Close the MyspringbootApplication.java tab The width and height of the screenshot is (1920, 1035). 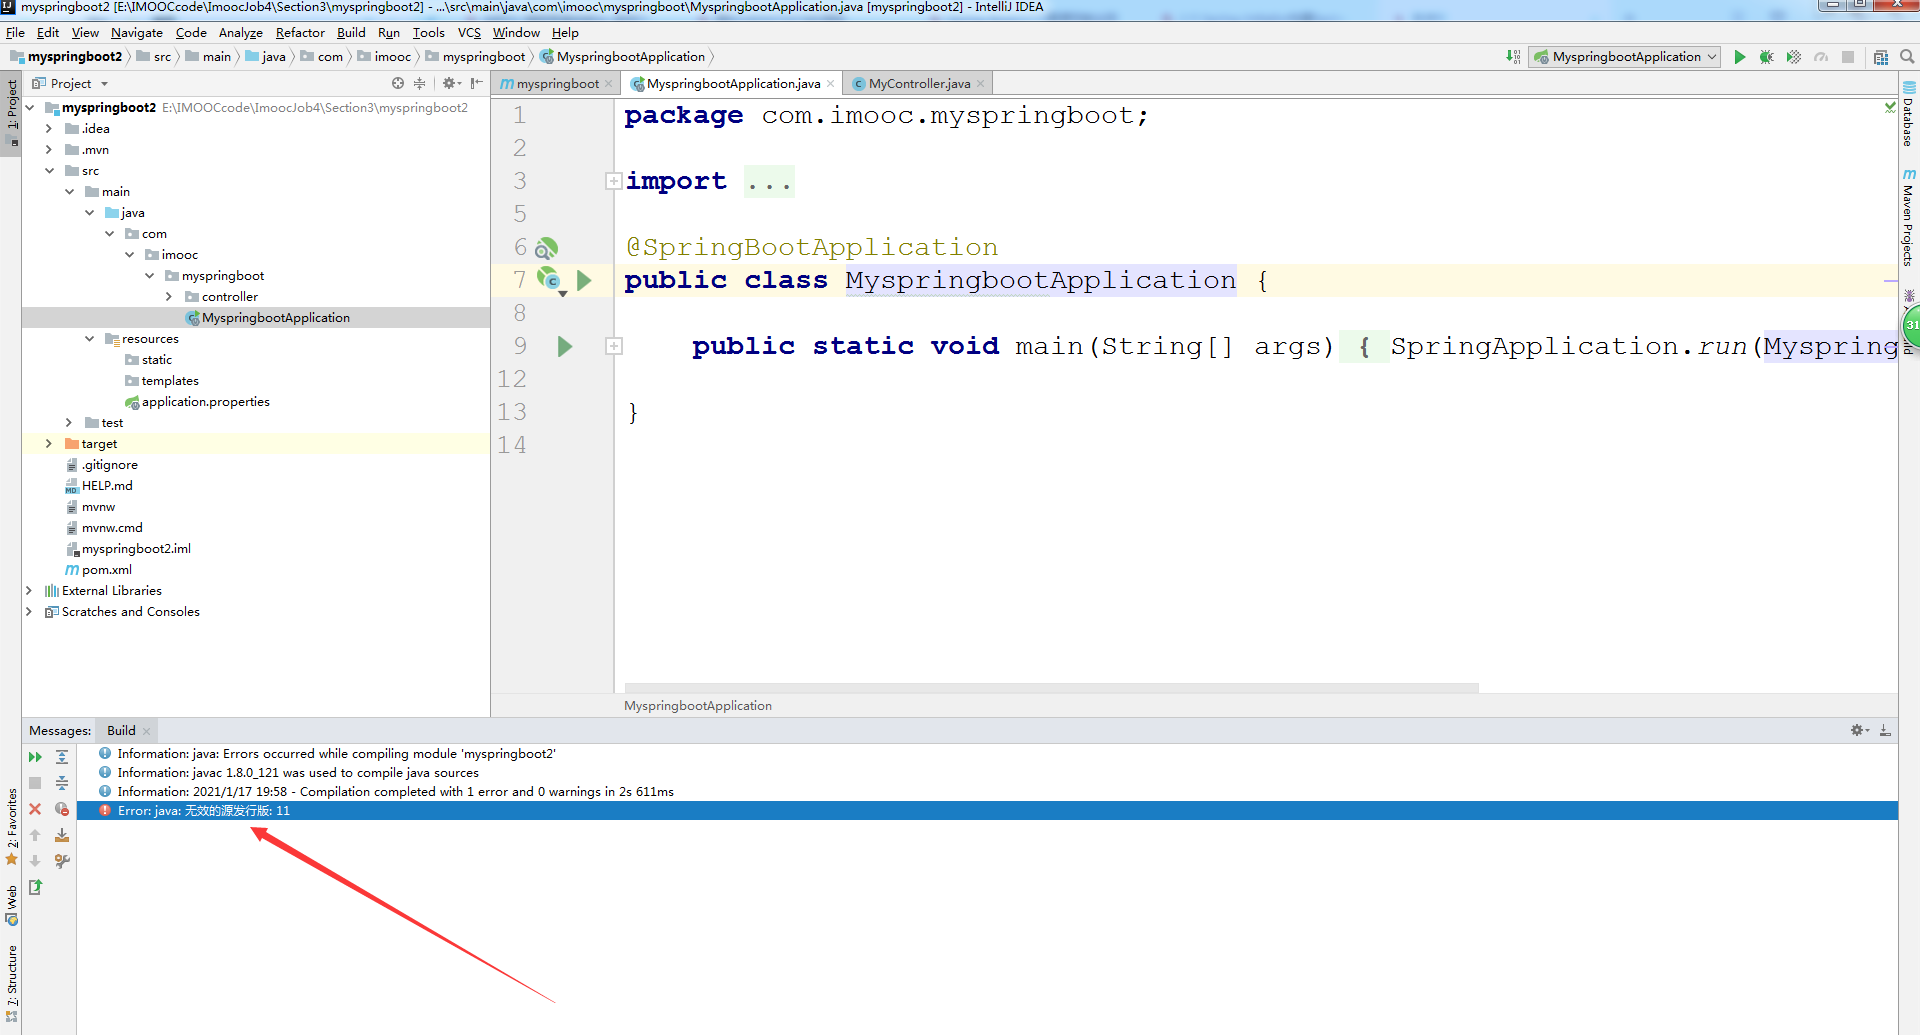point(830,84)
